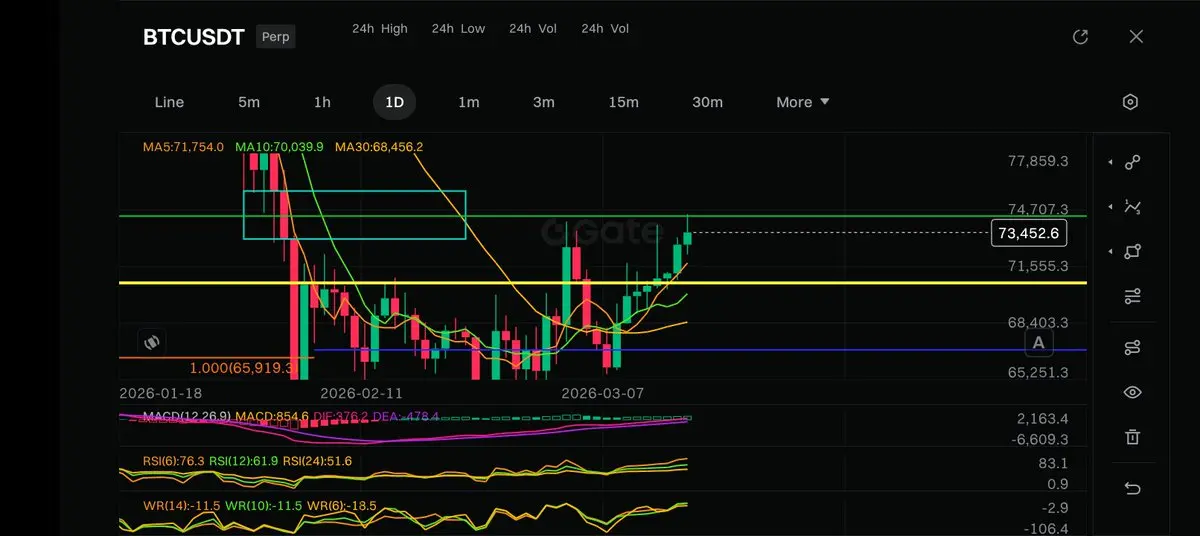Close the chart view
This screenshot has height=536, width=1200.
pyautogui.click(x=1136, y=37)
